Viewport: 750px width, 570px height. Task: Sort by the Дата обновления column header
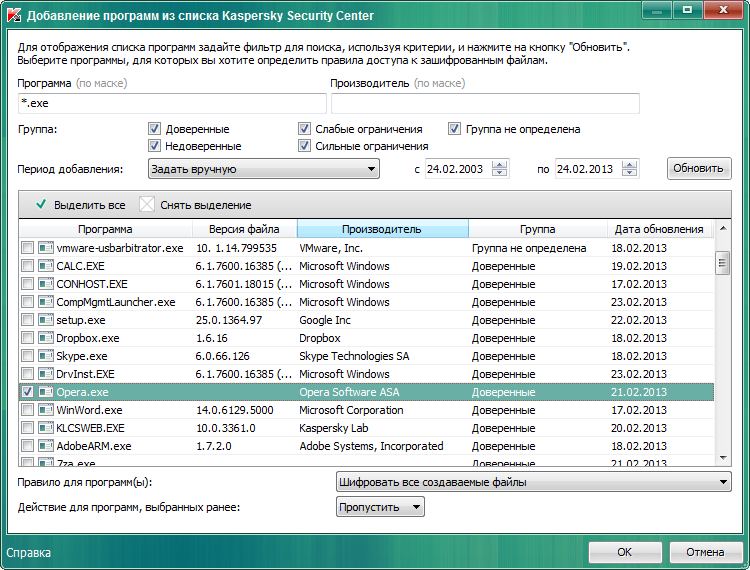click(x=659, y=229)
